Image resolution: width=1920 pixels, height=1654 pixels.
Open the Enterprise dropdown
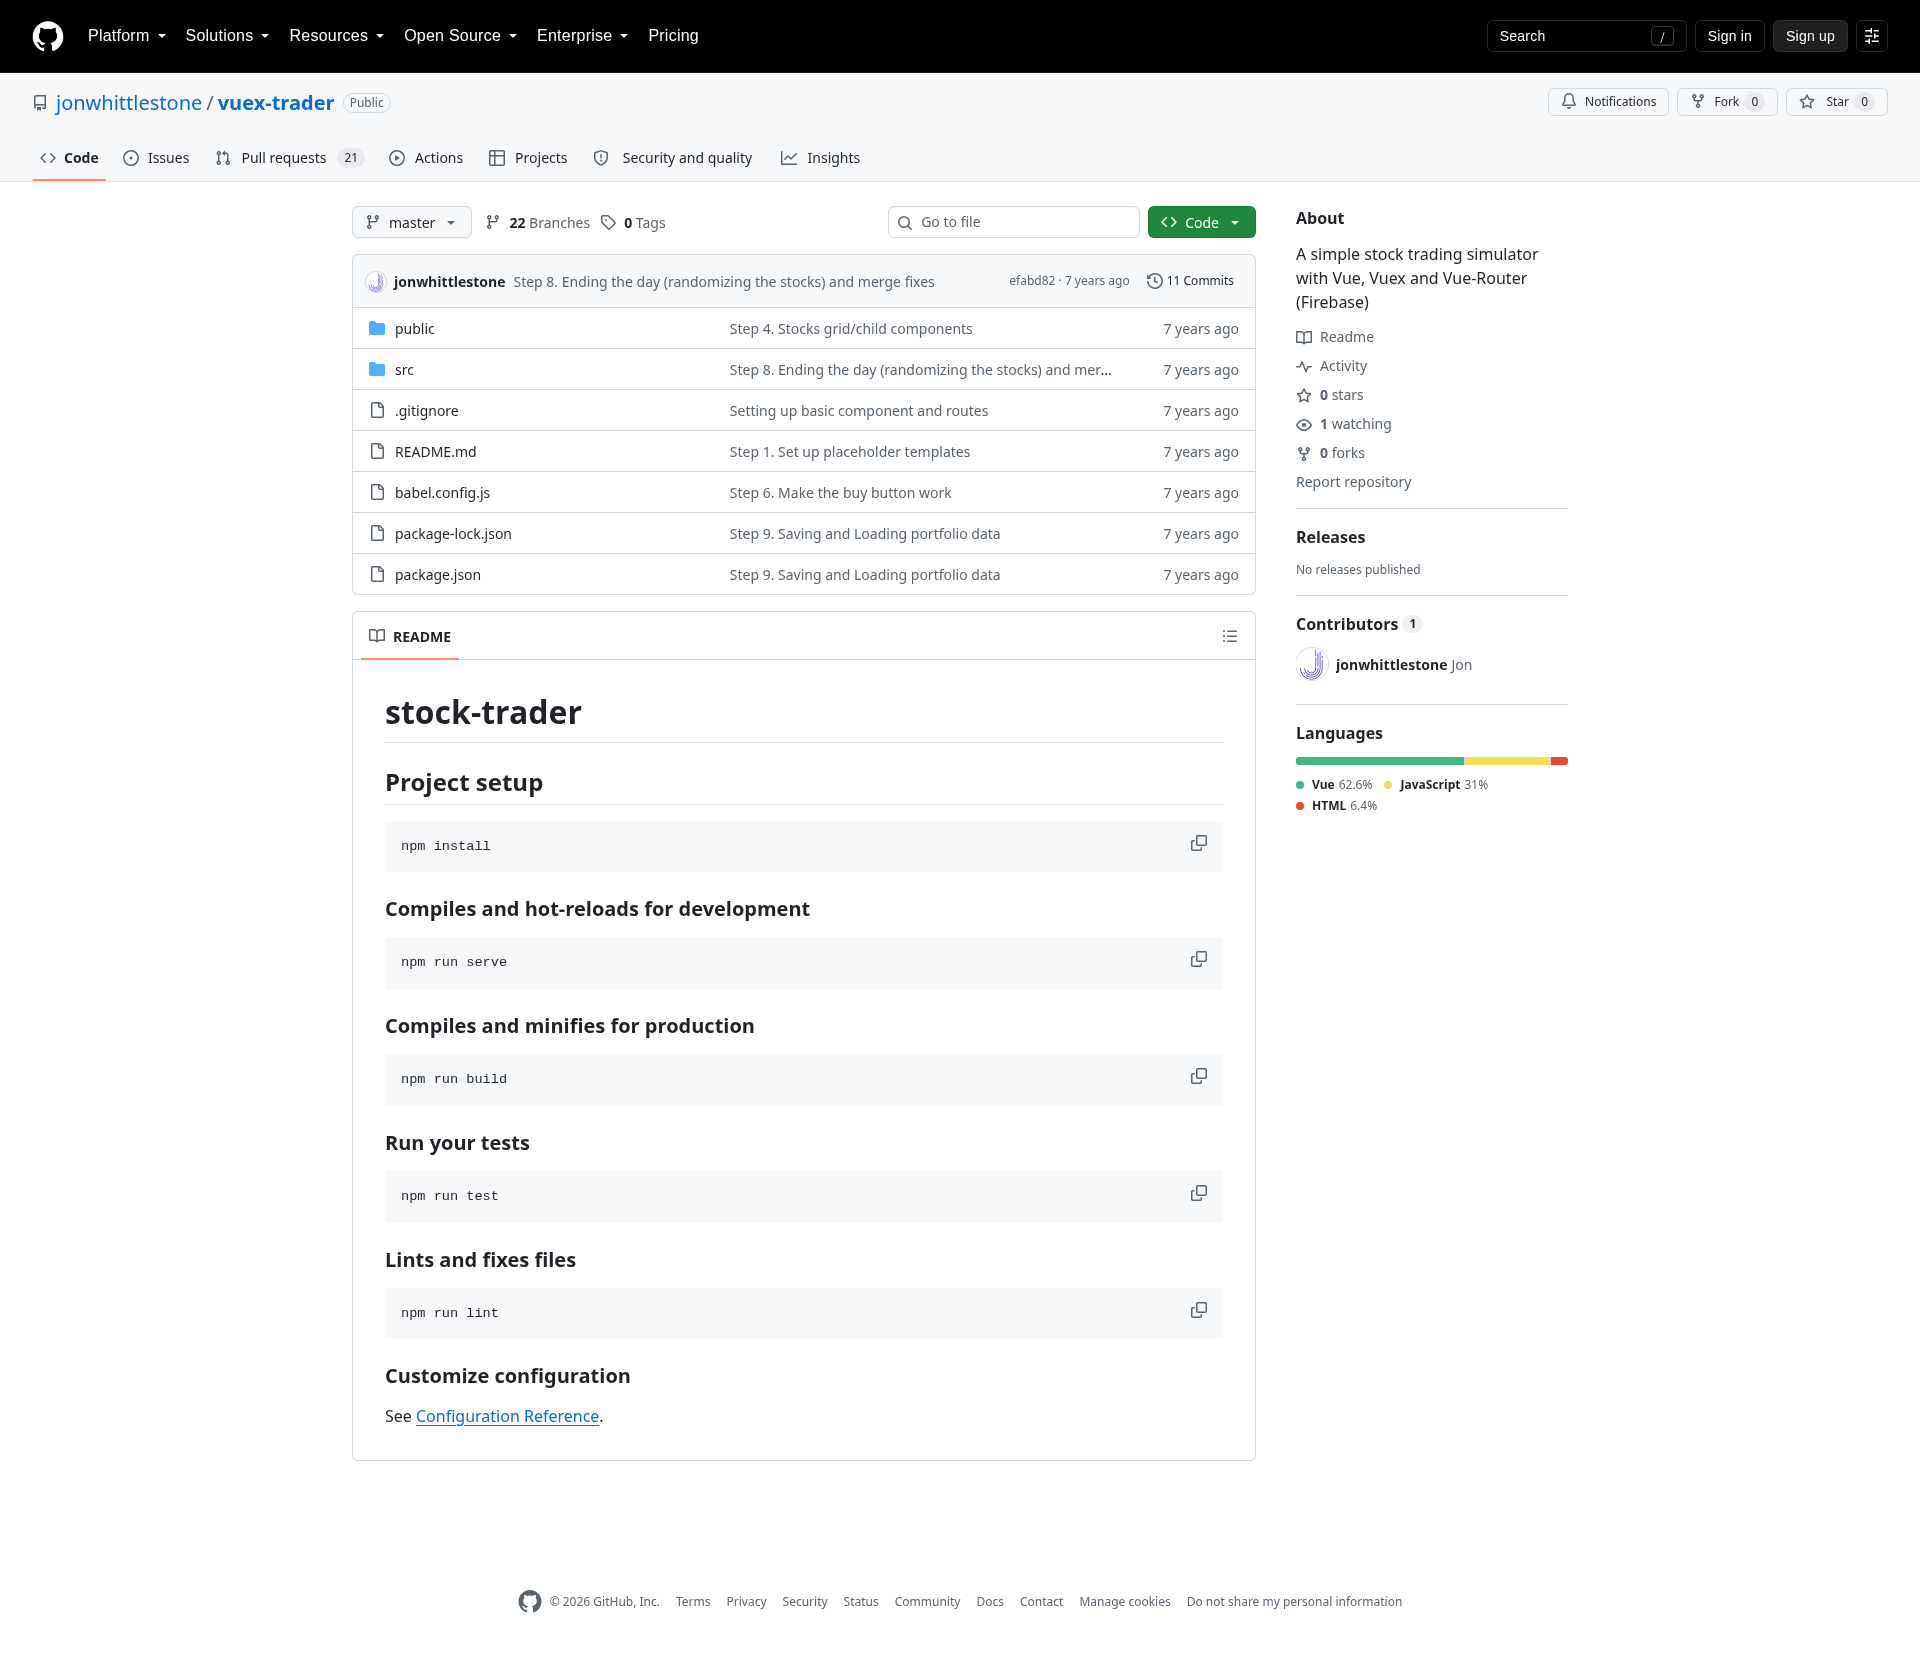point(583,36)
